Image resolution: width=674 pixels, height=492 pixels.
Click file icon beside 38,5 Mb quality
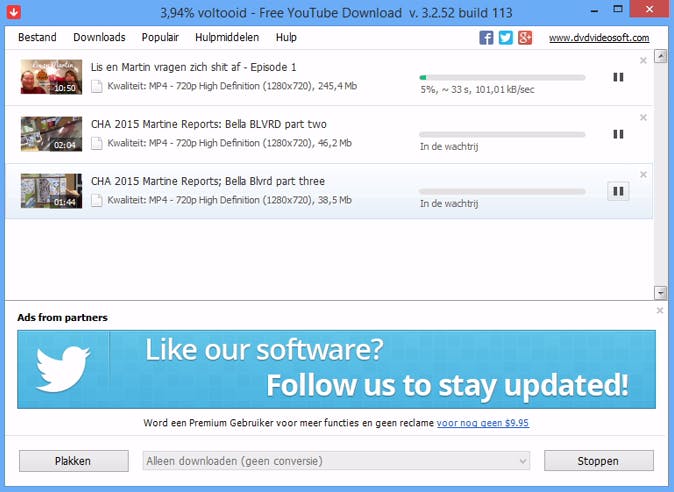97,200
